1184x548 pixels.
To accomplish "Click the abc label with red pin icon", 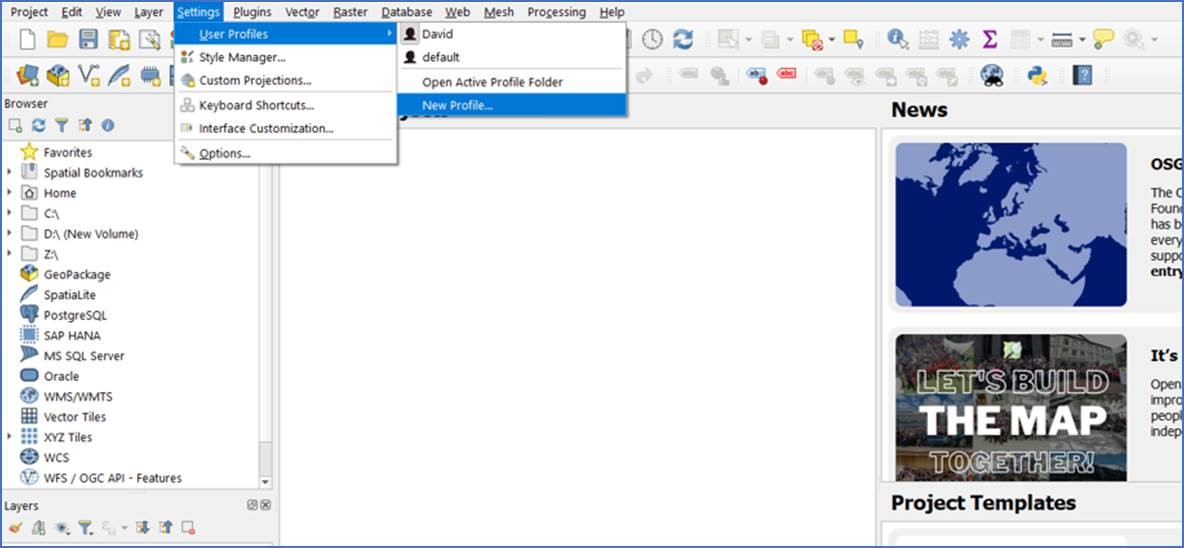I will pos(757,75).
